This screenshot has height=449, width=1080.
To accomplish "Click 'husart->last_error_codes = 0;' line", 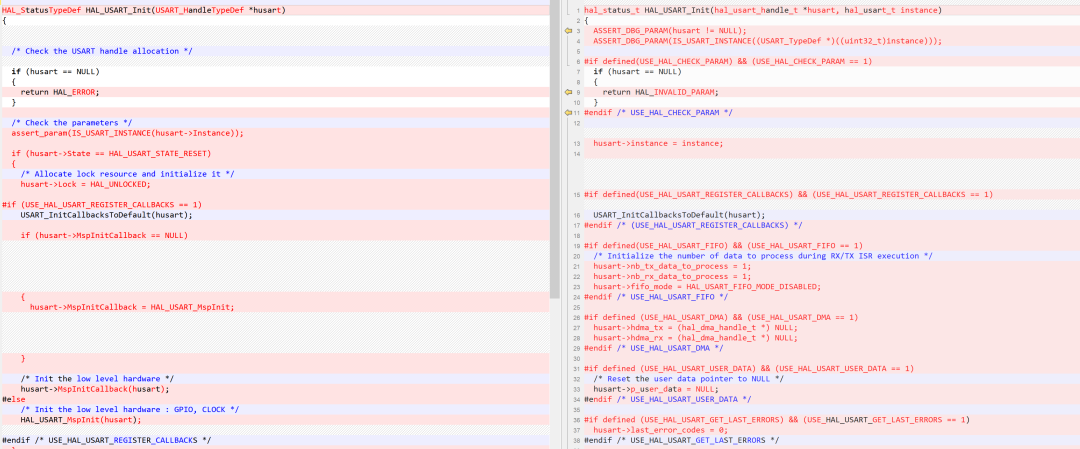I will click(661, 430).
